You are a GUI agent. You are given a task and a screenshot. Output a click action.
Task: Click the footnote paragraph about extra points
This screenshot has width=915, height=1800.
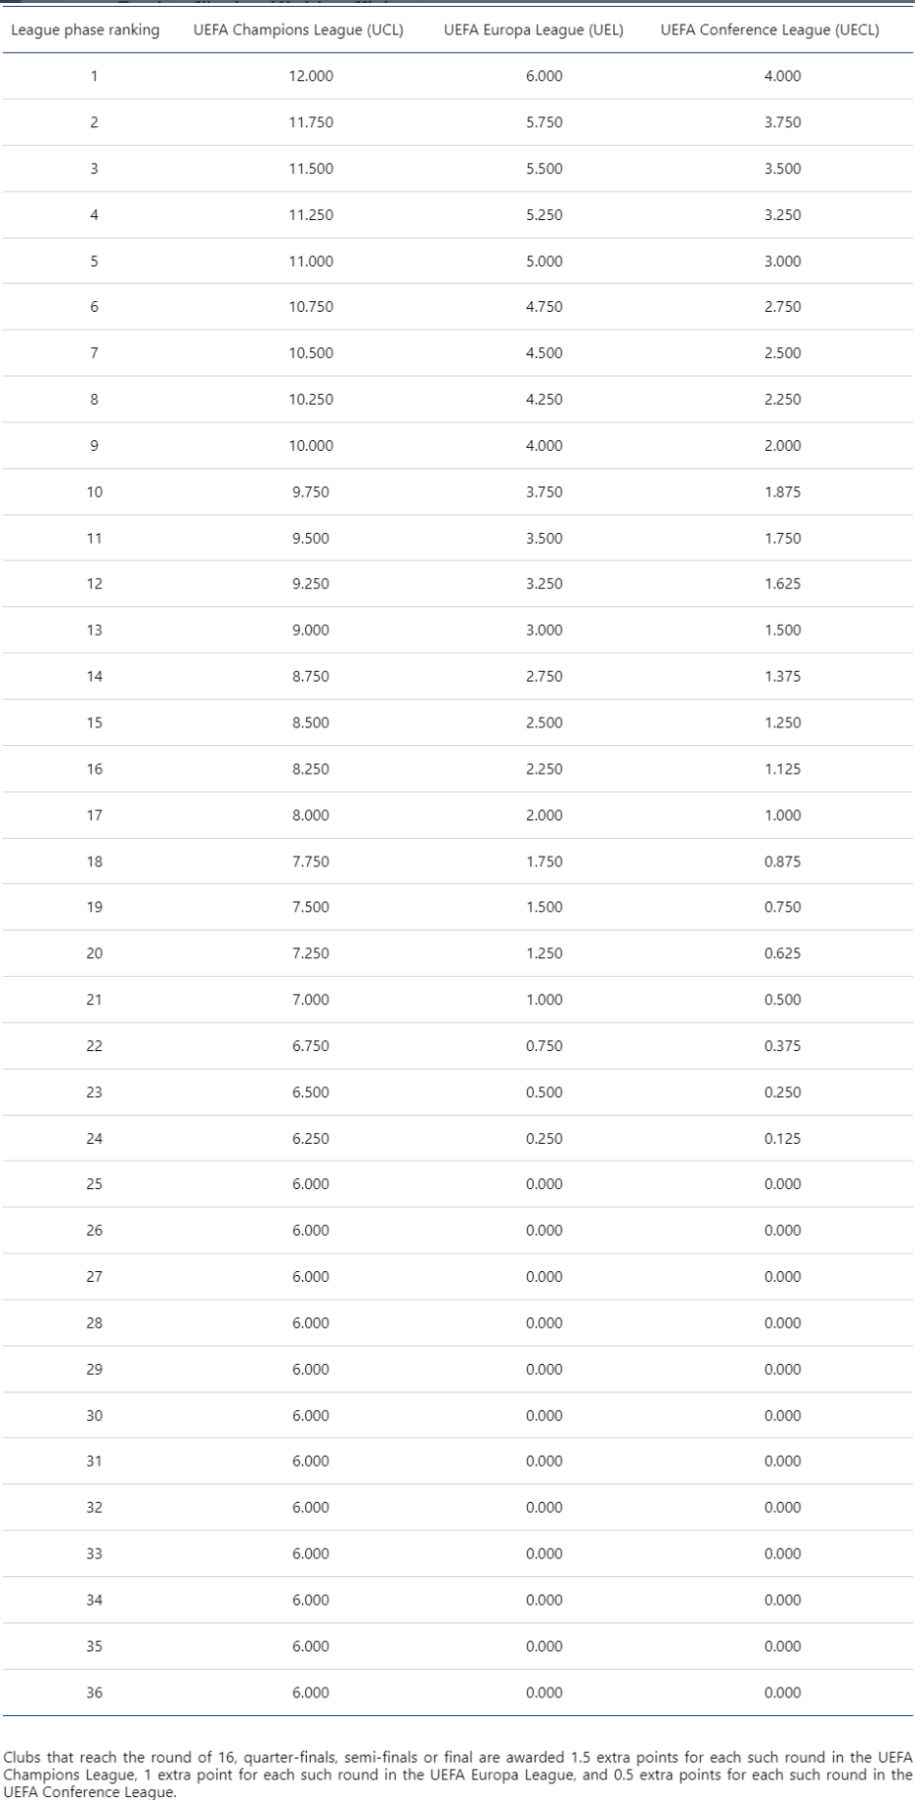pyautogui.click(x=458, y=1774)
